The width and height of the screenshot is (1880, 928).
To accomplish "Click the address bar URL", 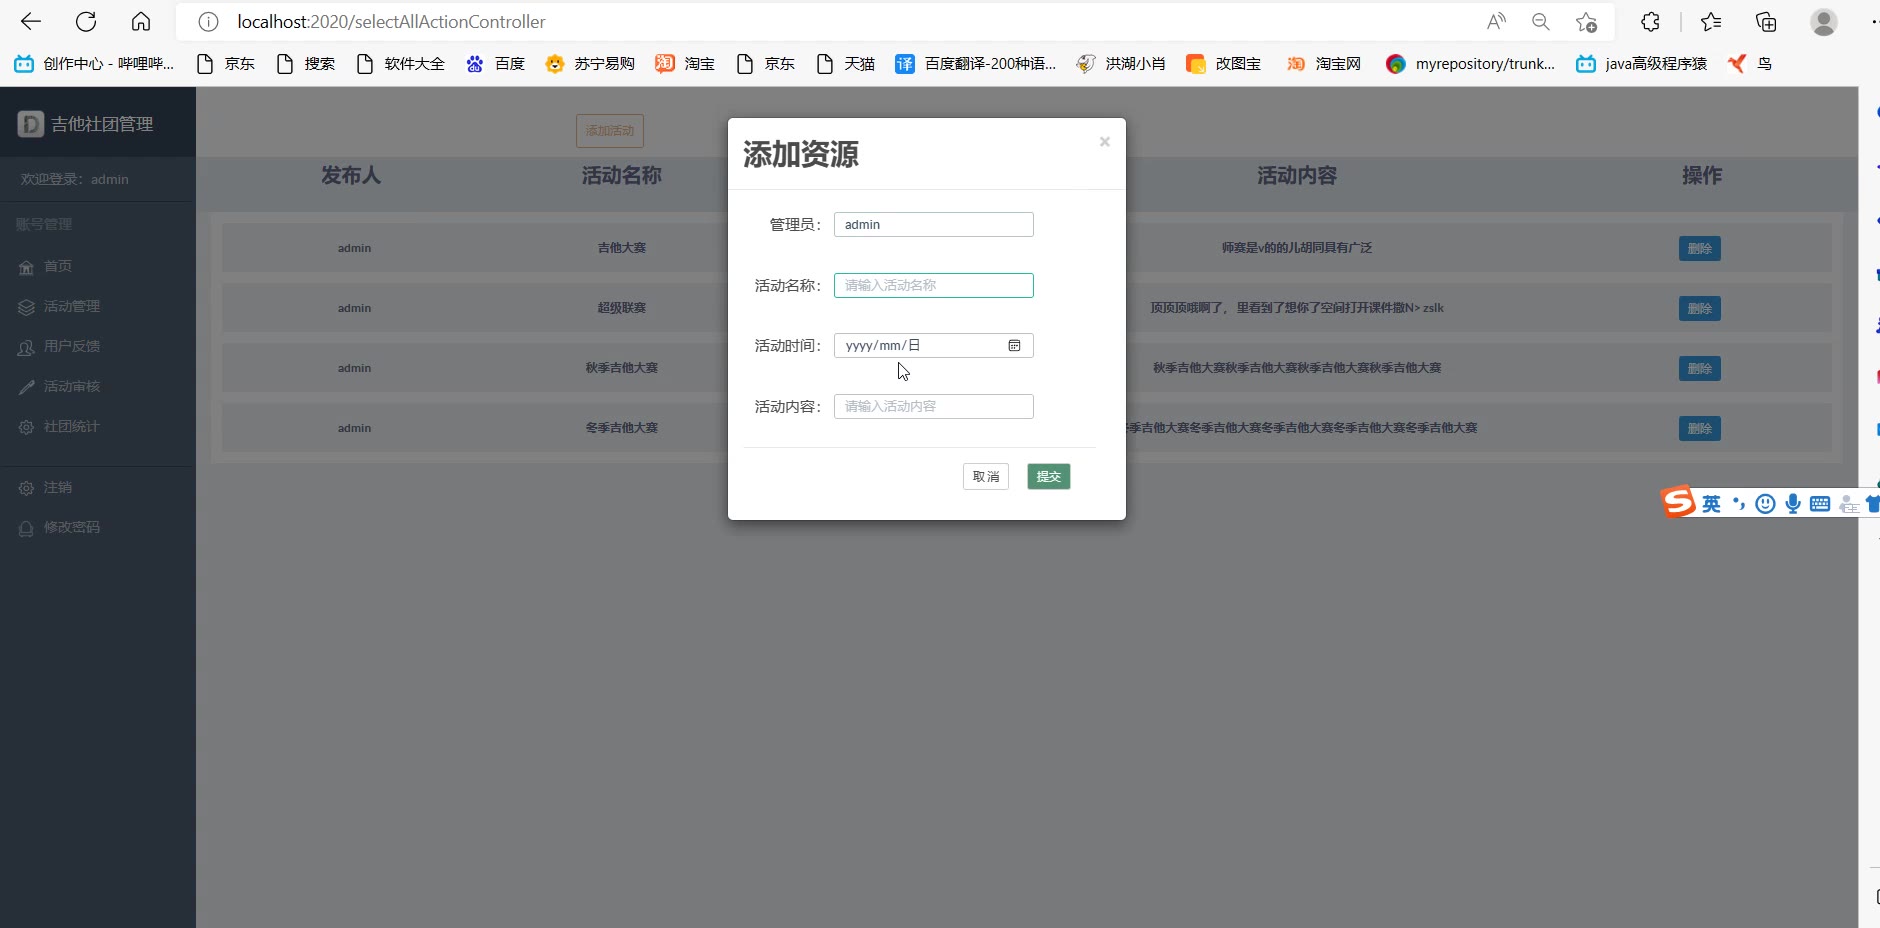I will pos(391,22).
